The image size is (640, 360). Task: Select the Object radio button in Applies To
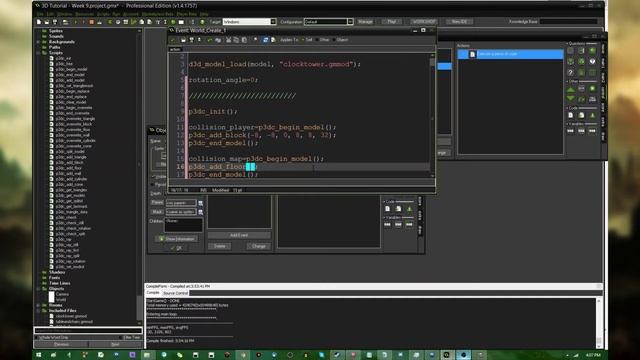[x=334, y=40]
